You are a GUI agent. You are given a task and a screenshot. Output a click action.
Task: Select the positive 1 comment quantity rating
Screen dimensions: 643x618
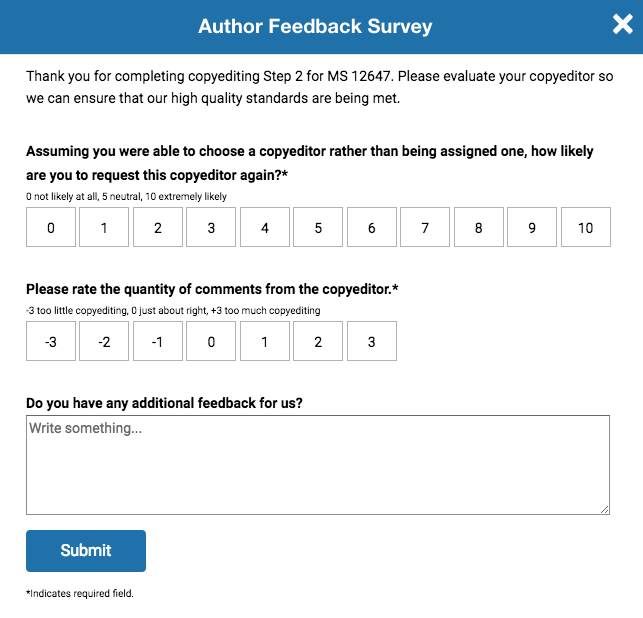click(x=265, y=341)
